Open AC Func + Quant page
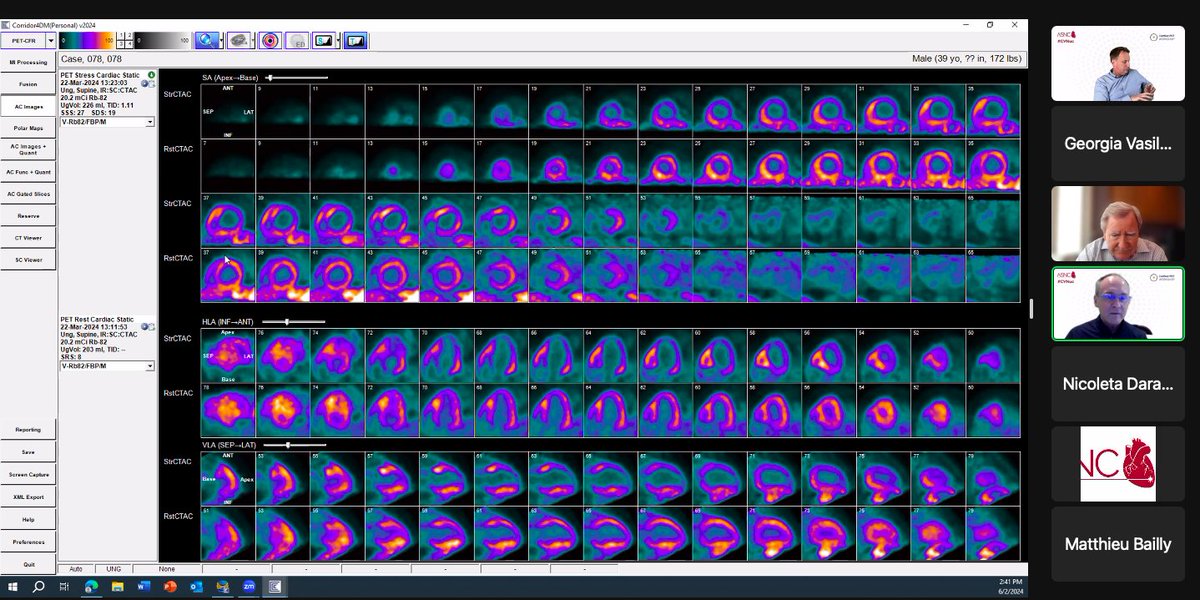The image size is (1200, 600). click(x=28, y=172)
